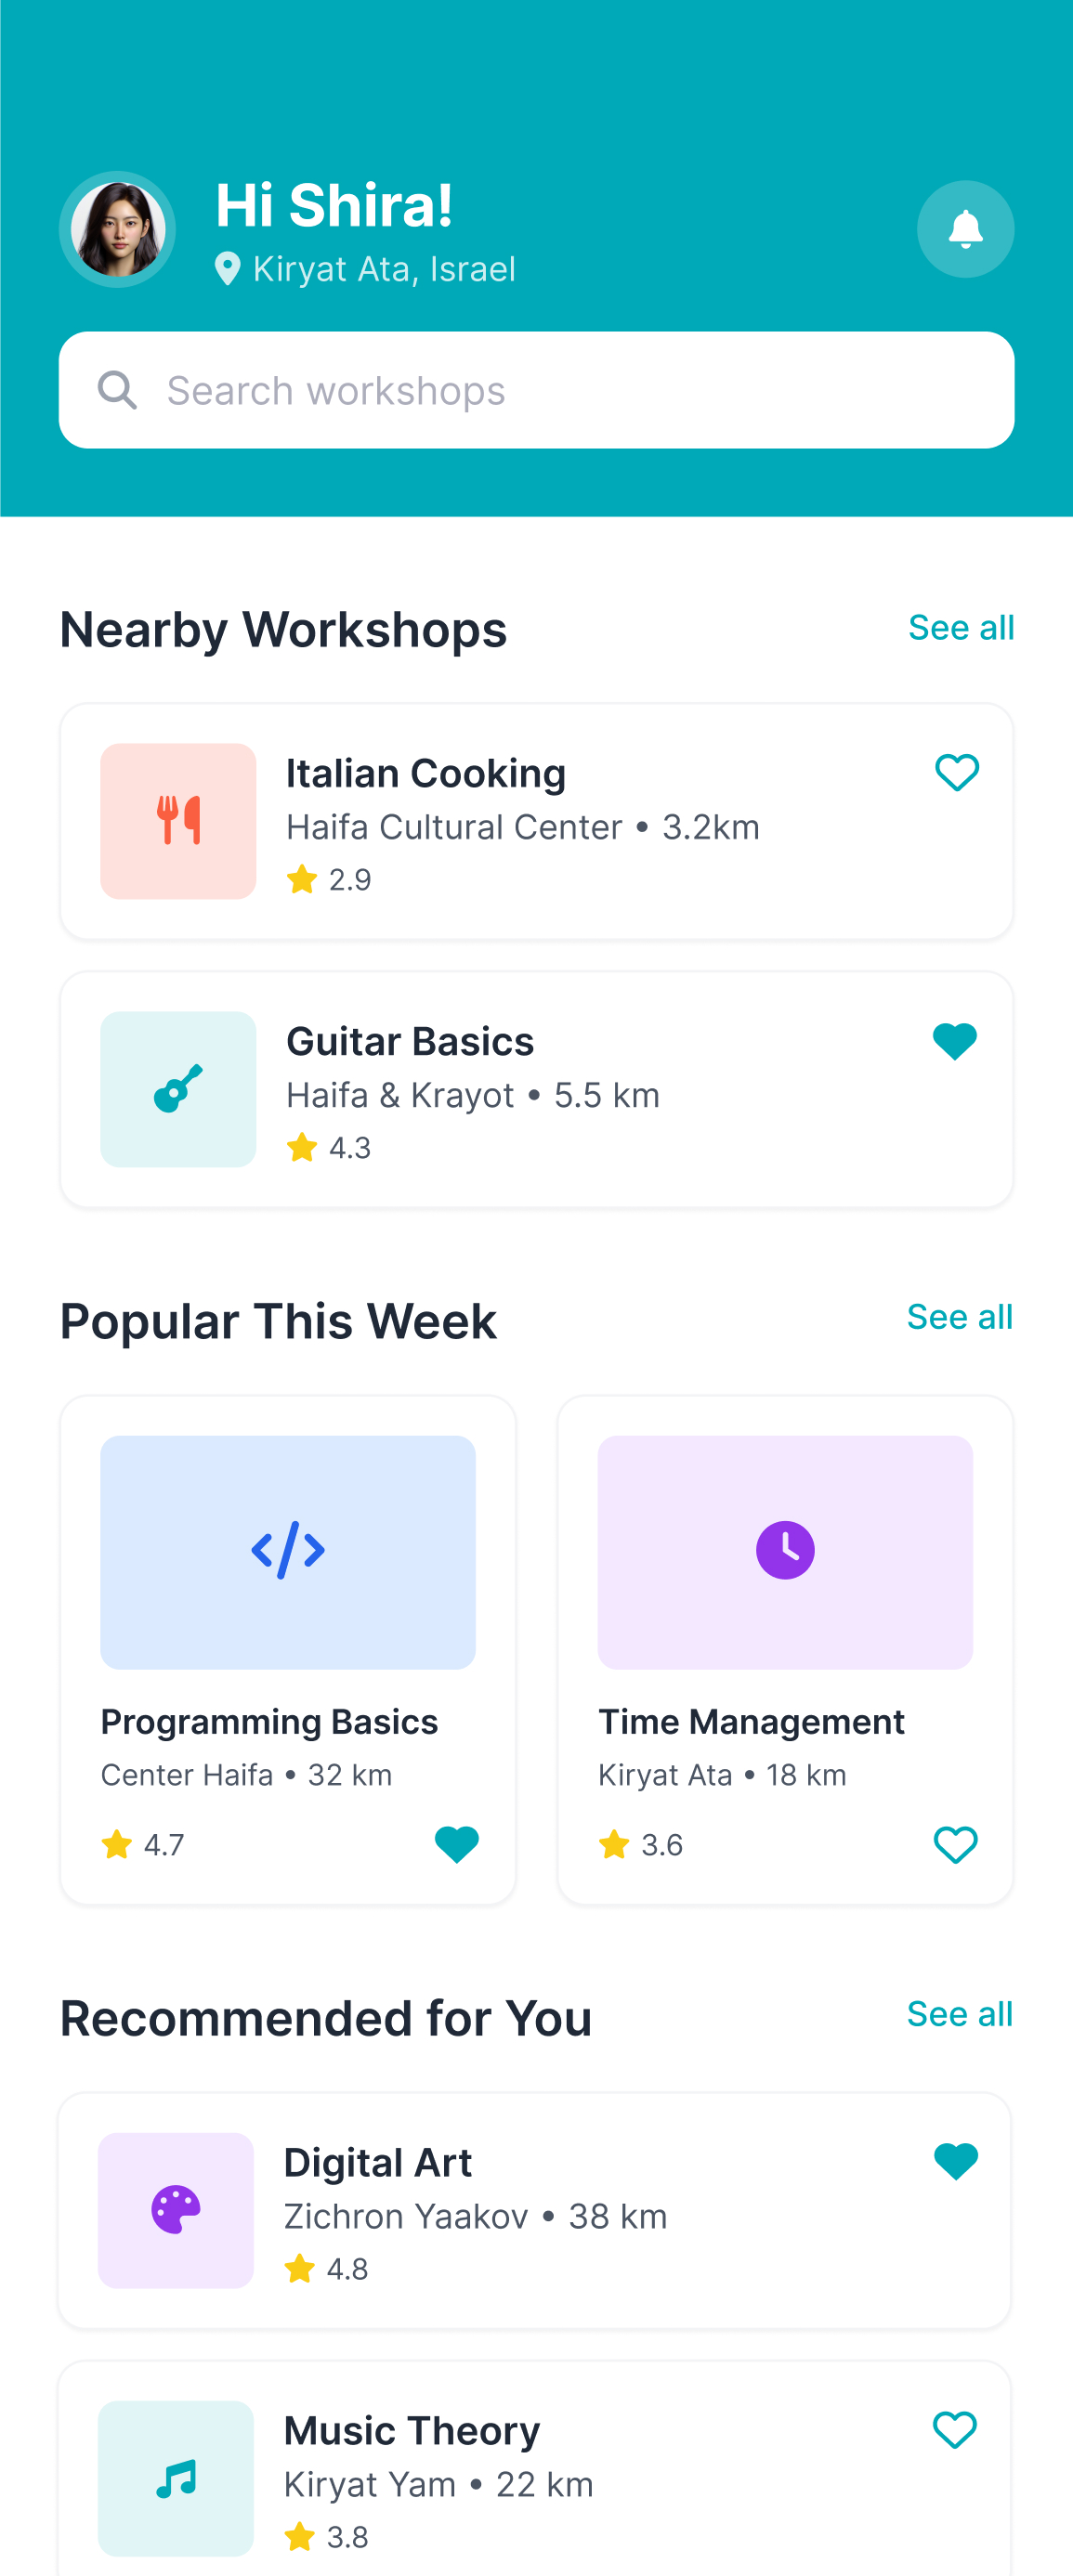Click the search magnifier icon

(117, 390)
